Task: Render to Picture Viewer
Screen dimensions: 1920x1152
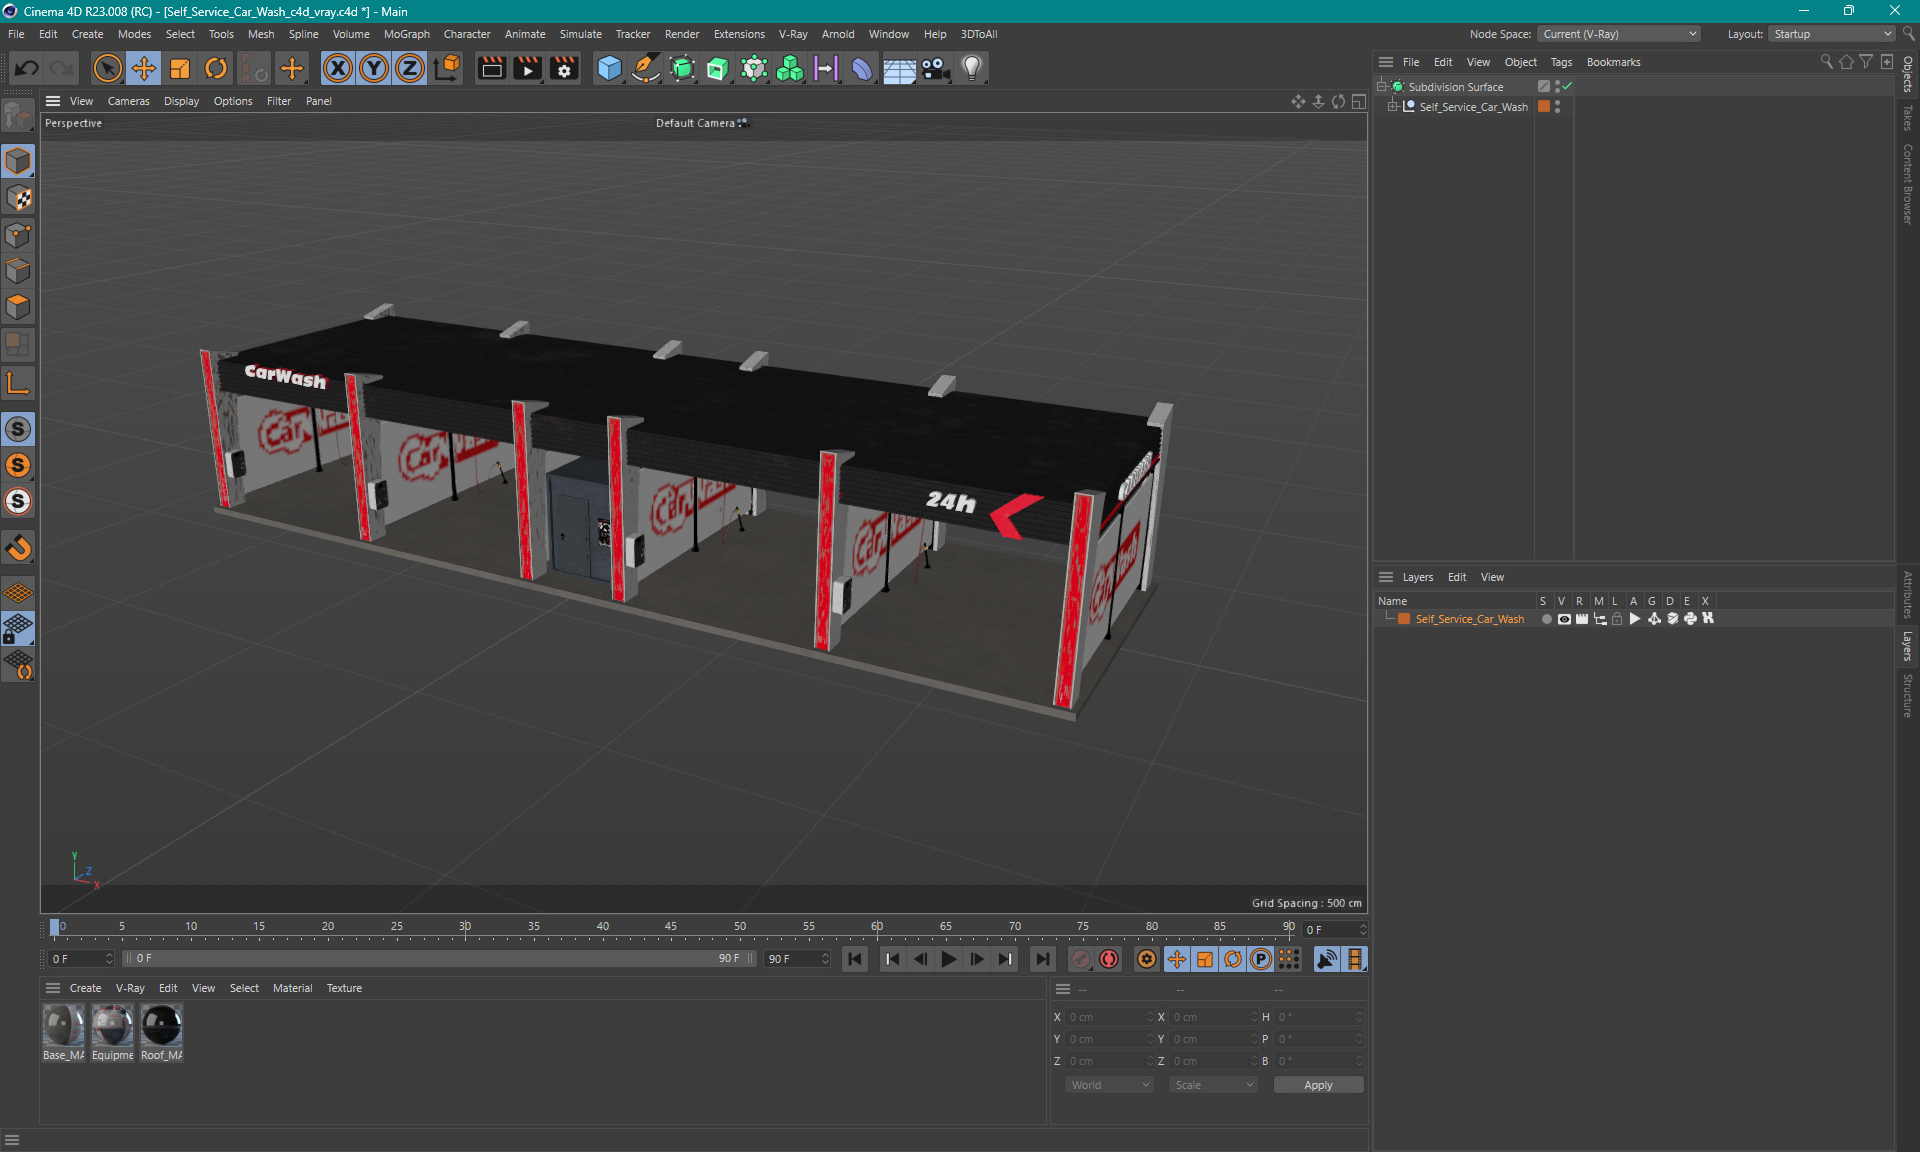Action: pyautogui.click(x=527, y=68)
